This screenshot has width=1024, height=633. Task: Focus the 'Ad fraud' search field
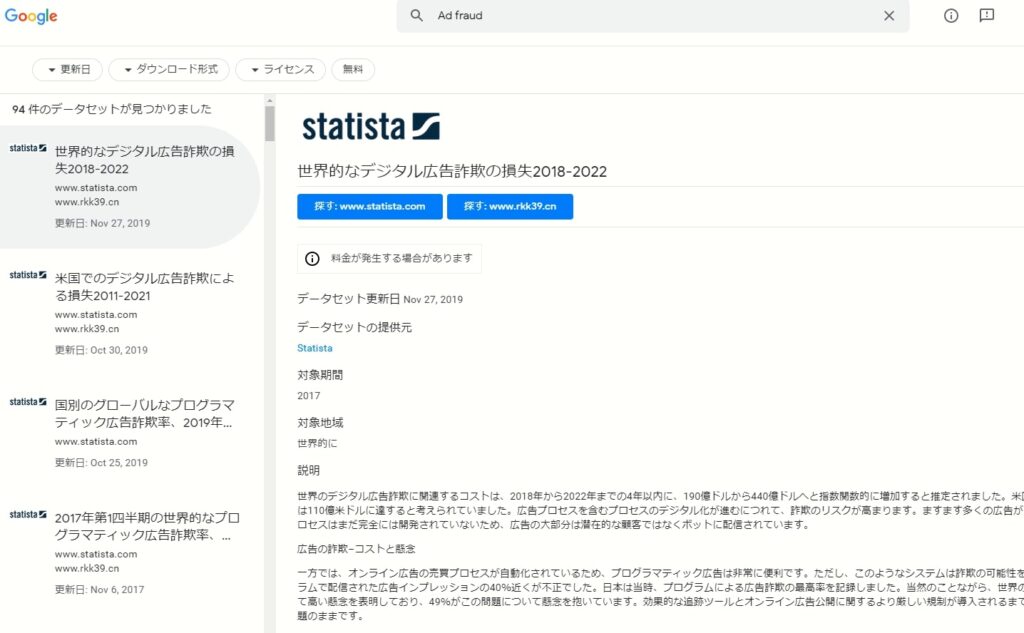(x=653, y=16)
